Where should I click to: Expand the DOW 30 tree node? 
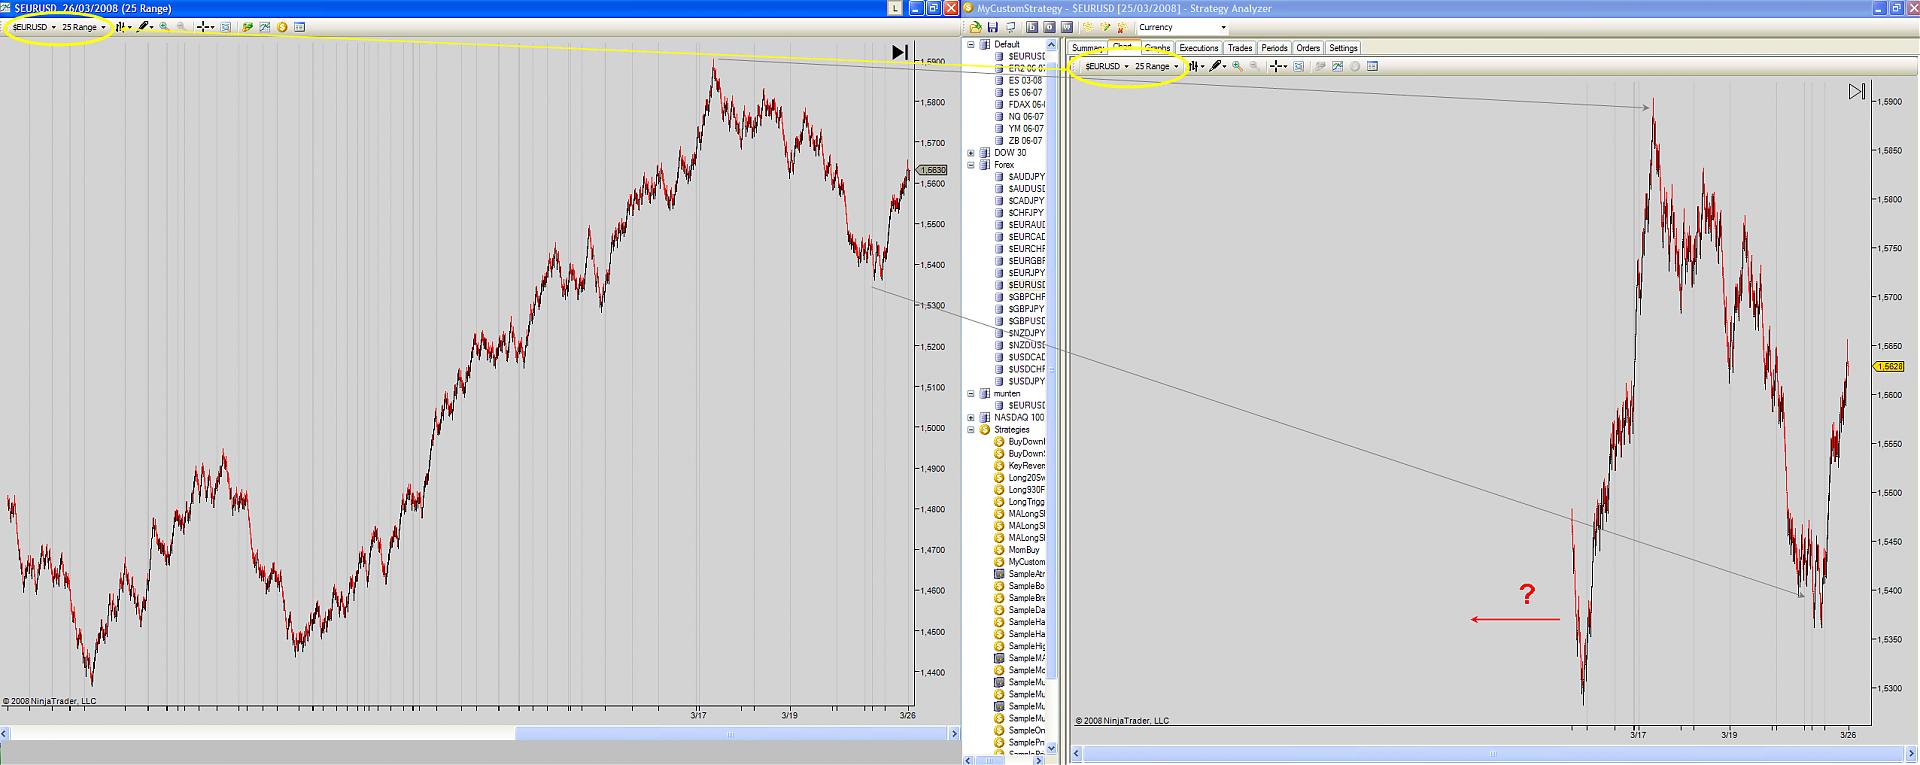tap(971, 153)
